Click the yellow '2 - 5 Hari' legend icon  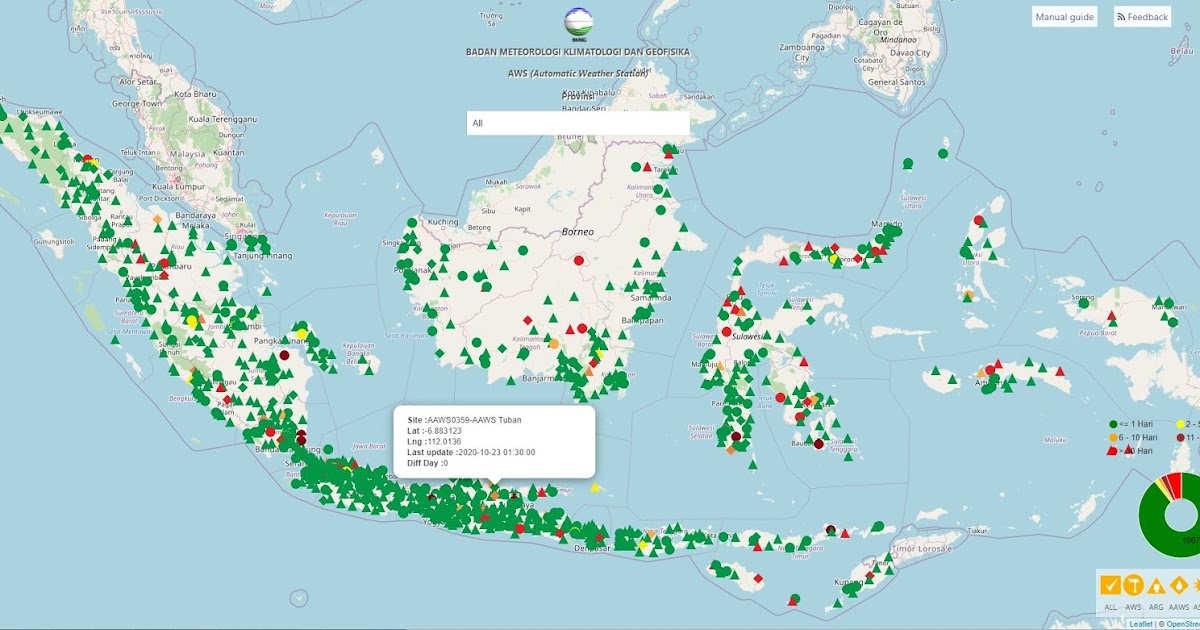1180,424
